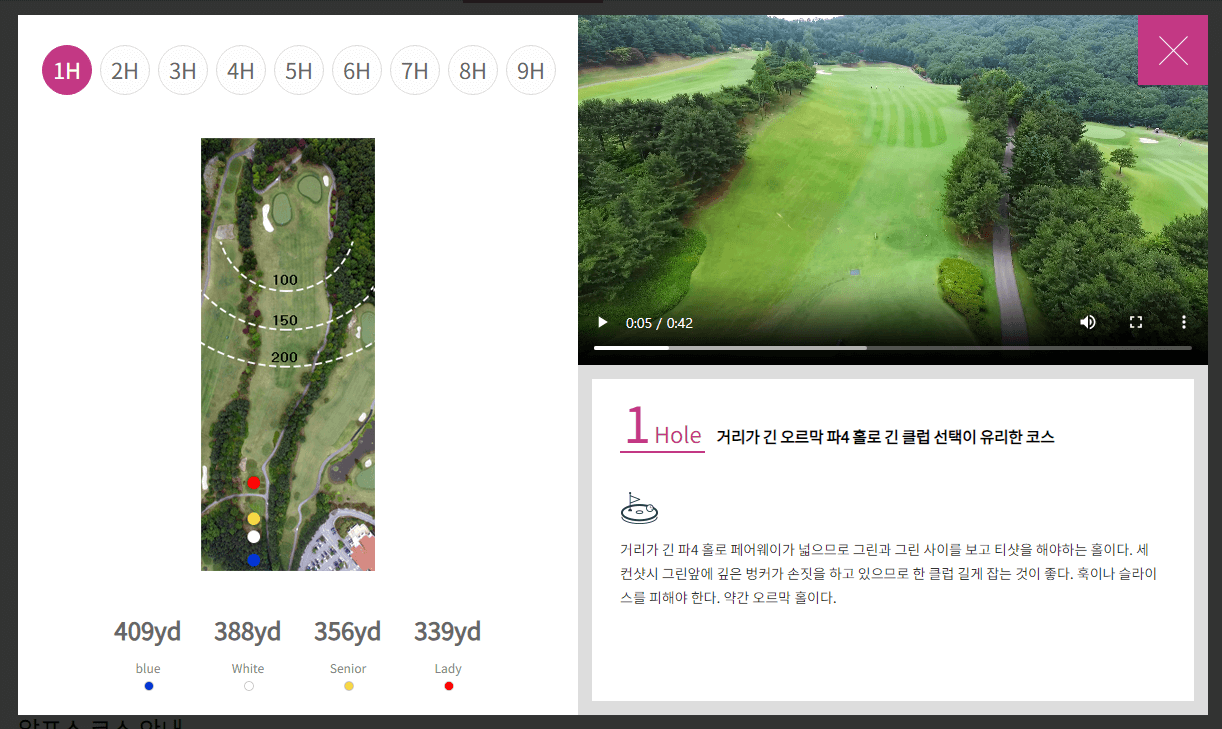The image size is (1222, 729).
Task: Select the 5H hole button
Action: (299, 70)
